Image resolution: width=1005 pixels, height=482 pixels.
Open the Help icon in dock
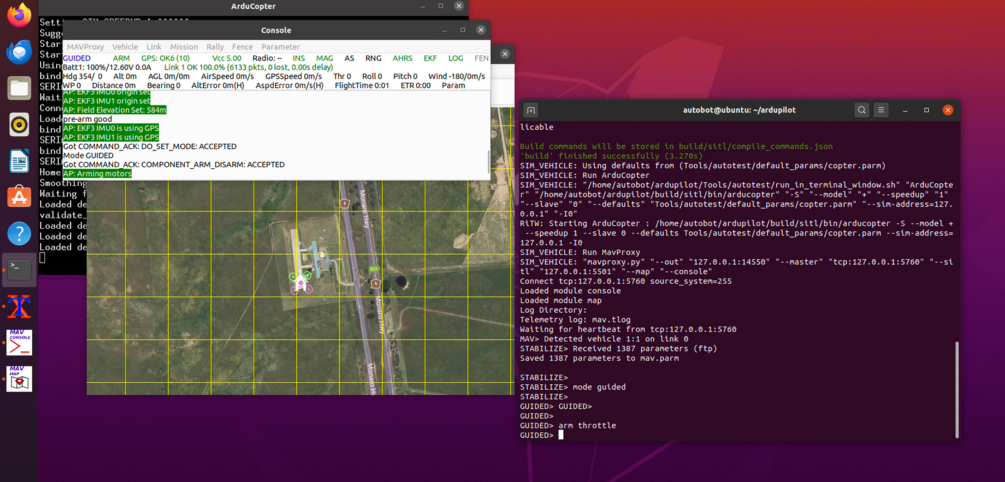[x=19, y=233]
